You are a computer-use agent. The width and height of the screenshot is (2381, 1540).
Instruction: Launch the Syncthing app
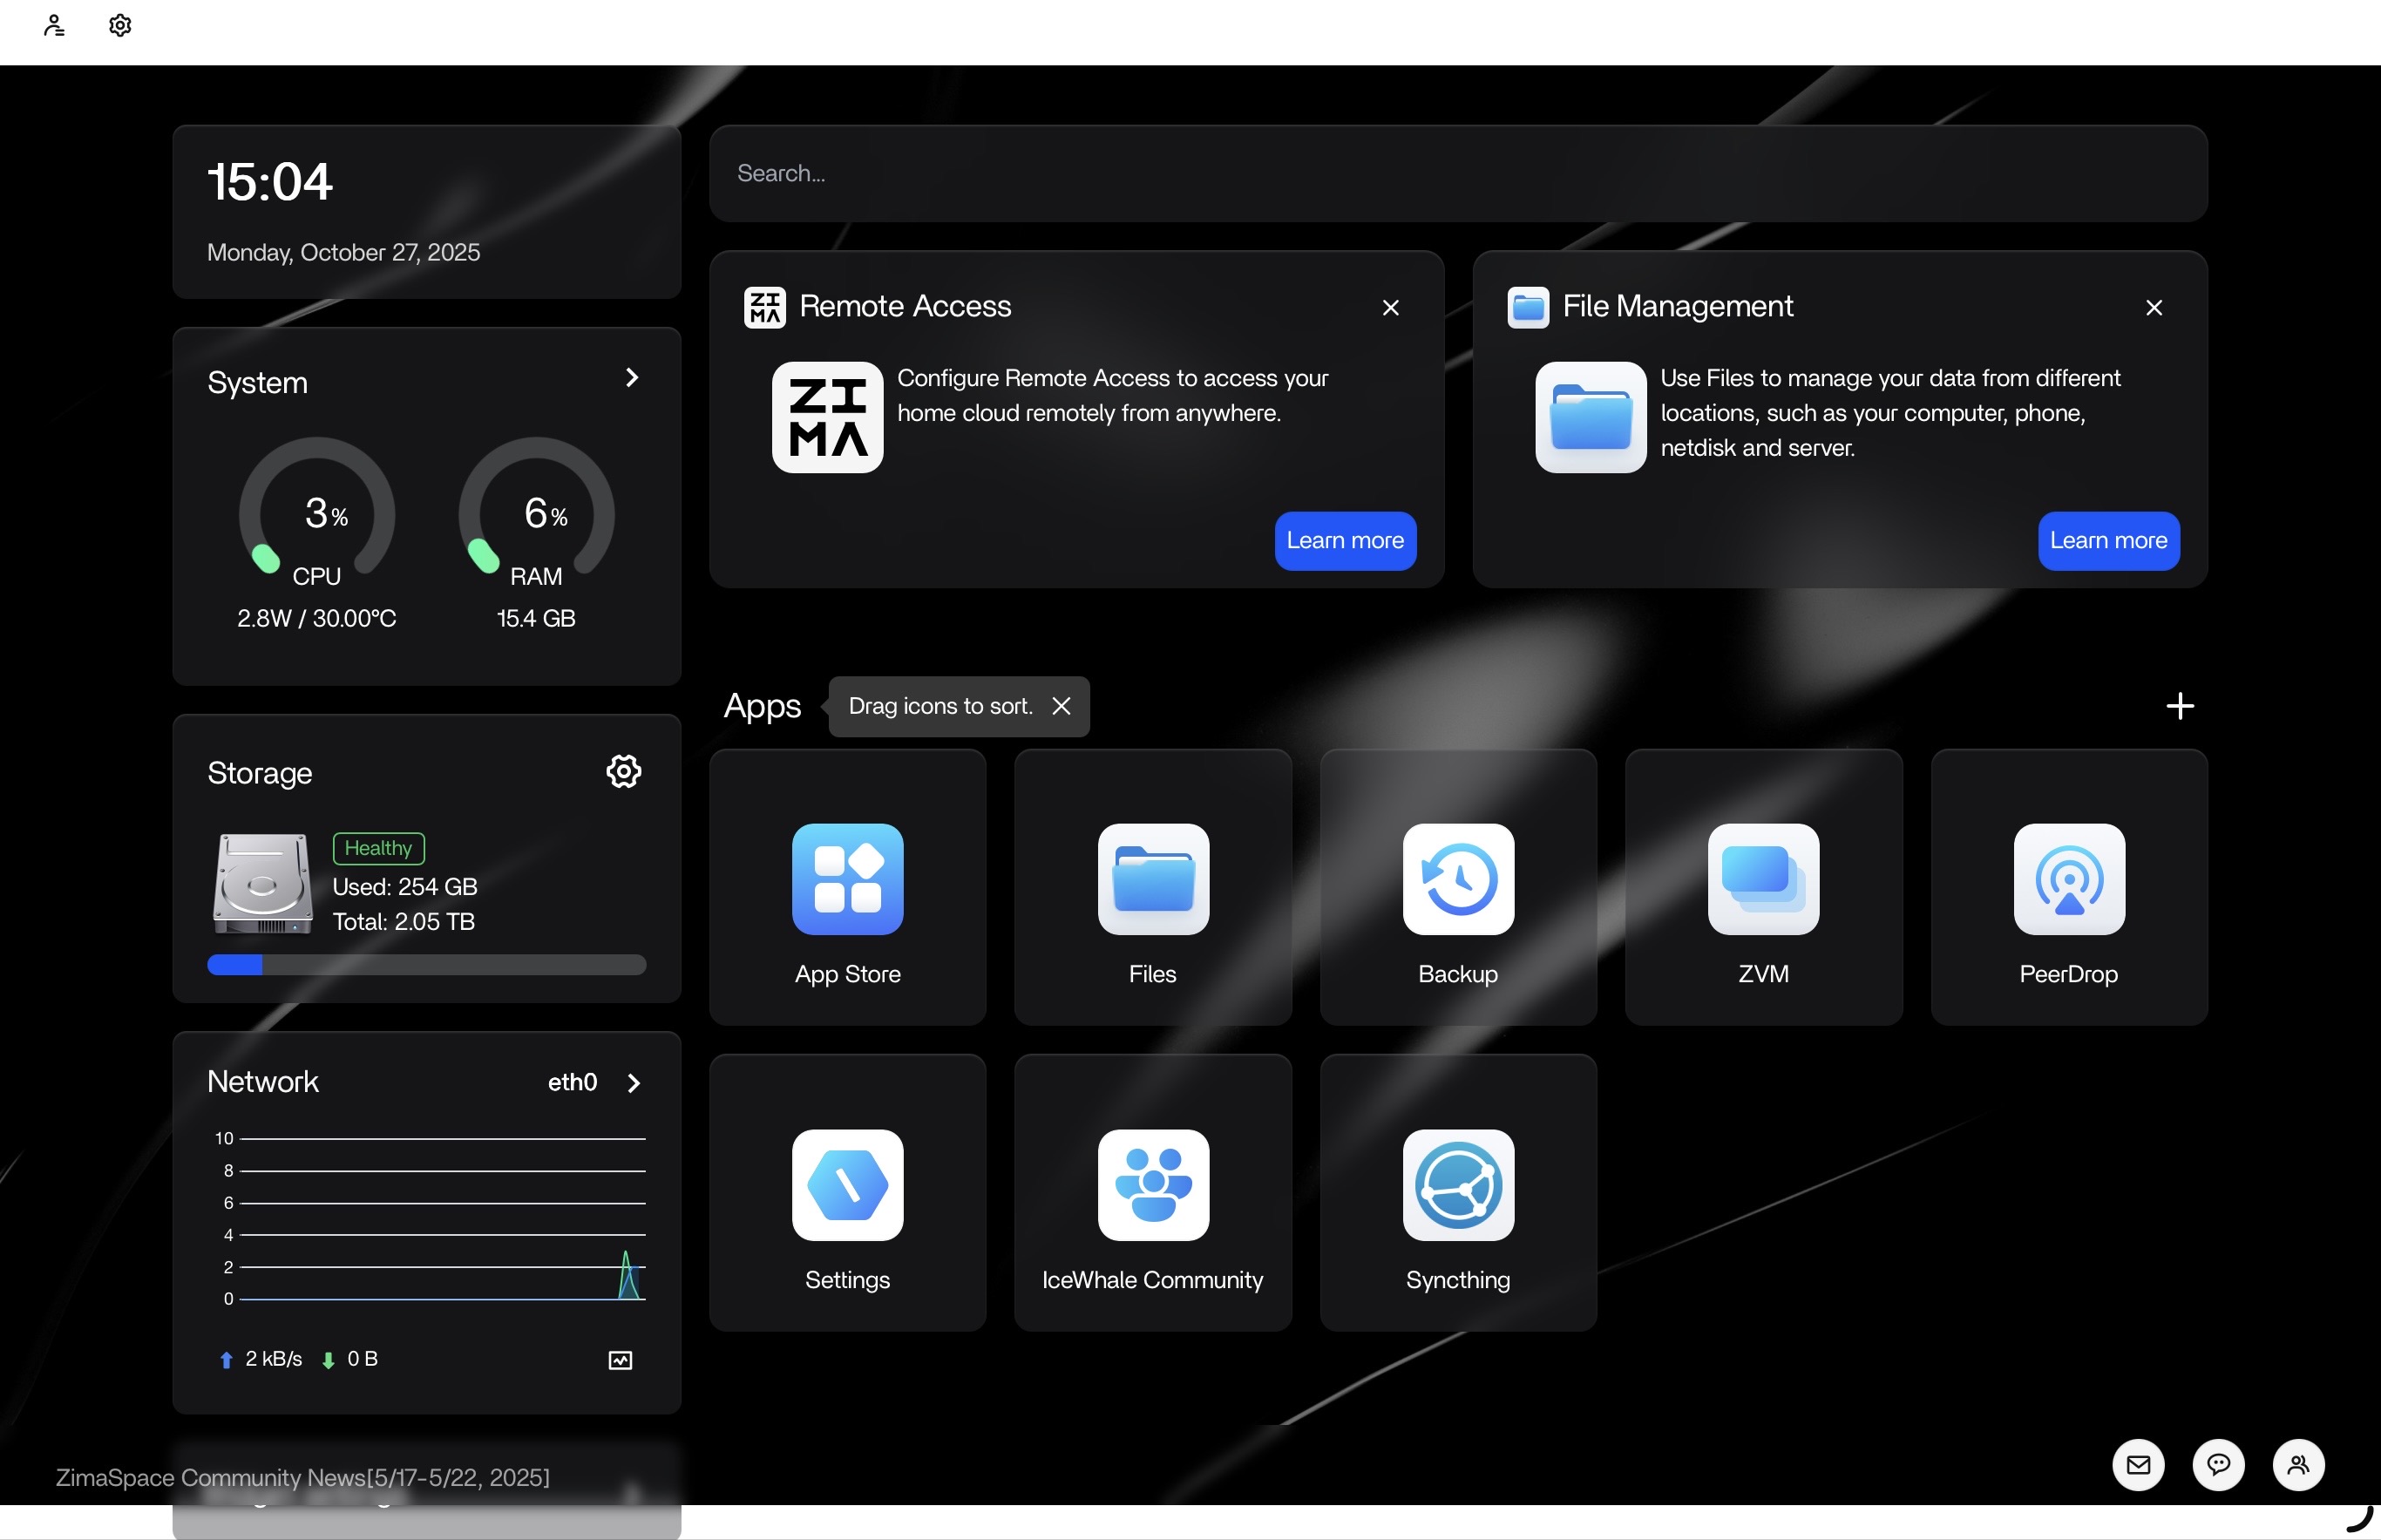click(x=1457, y=1185)
